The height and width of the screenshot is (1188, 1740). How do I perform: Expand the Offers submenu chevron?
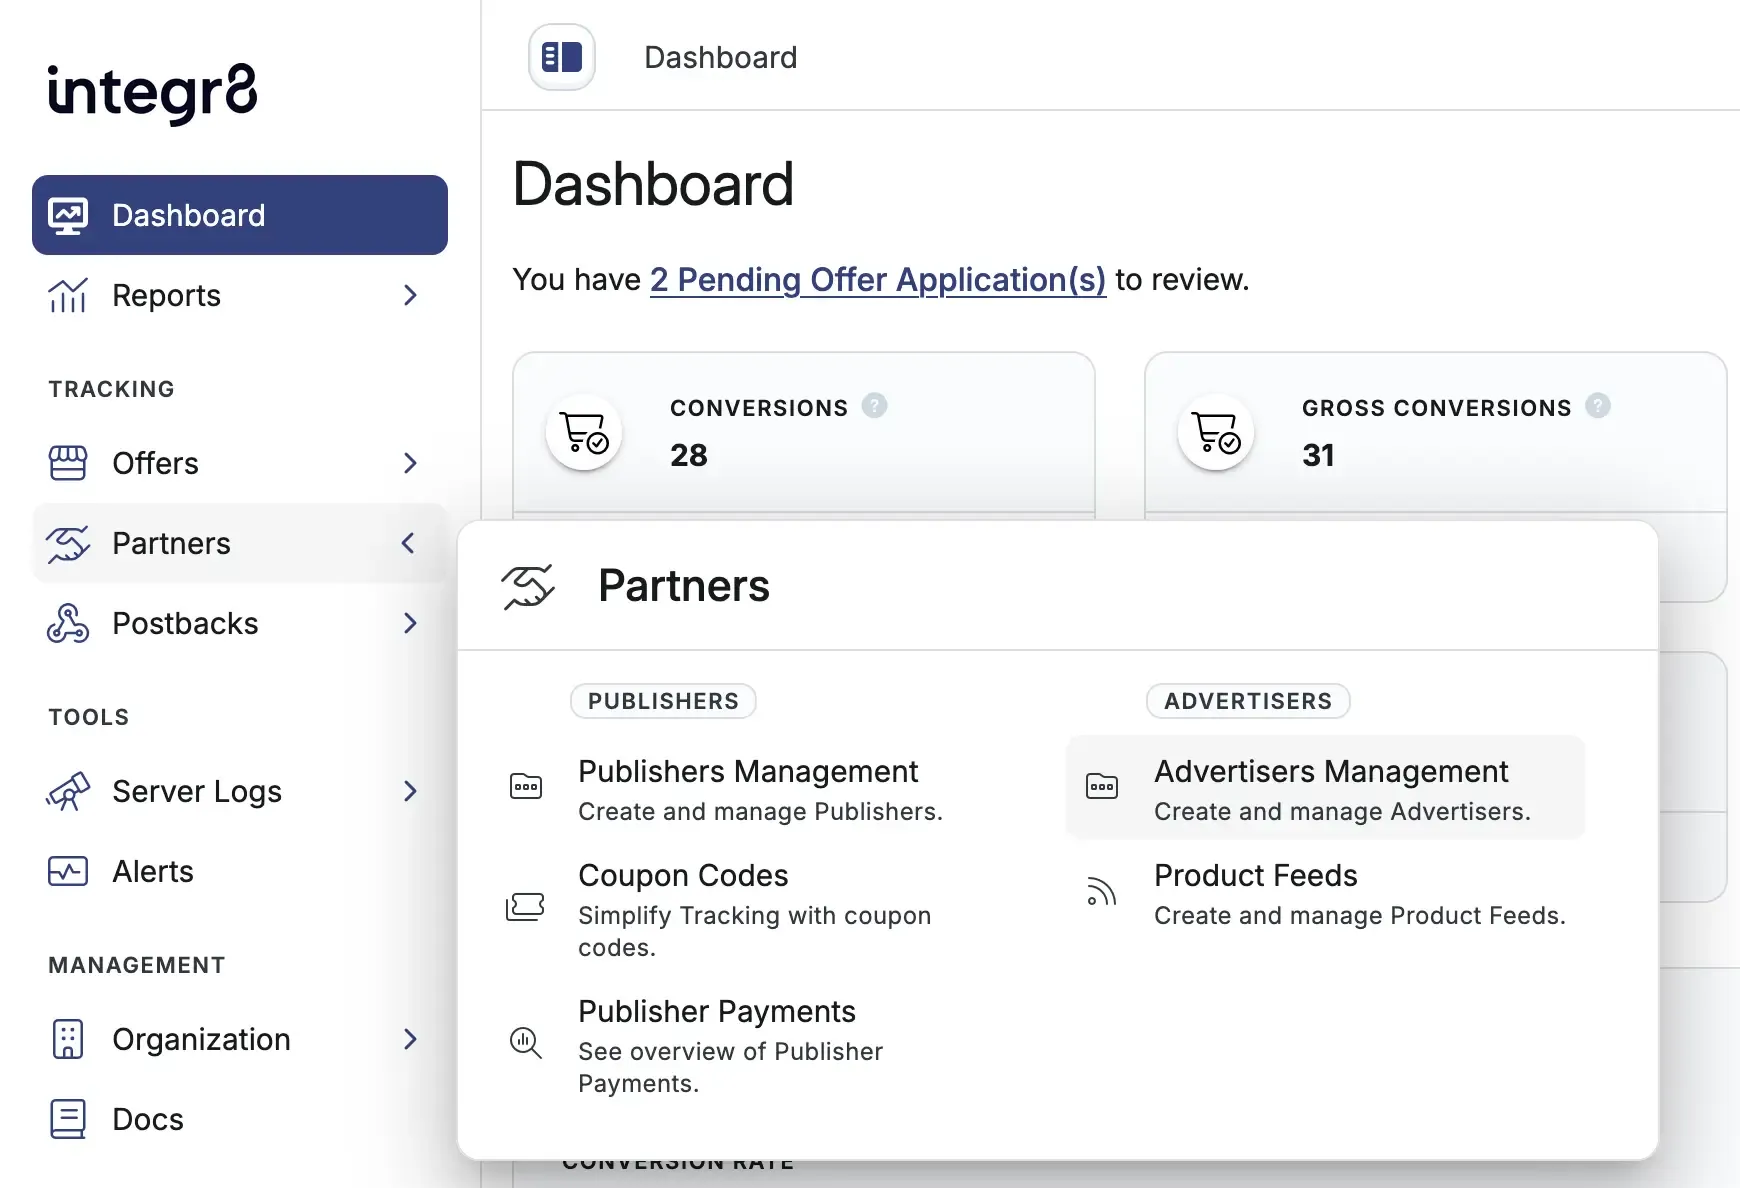(x=409, y=463)
